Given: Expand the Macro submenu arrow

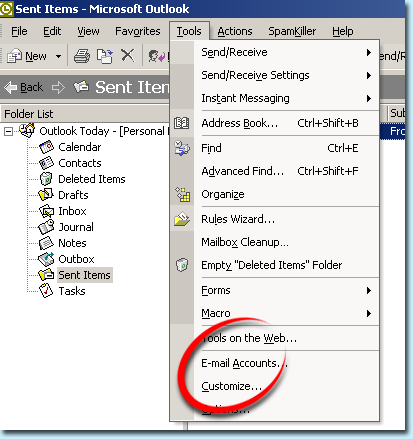Looking at the screenshot, I should coord(369,313).
